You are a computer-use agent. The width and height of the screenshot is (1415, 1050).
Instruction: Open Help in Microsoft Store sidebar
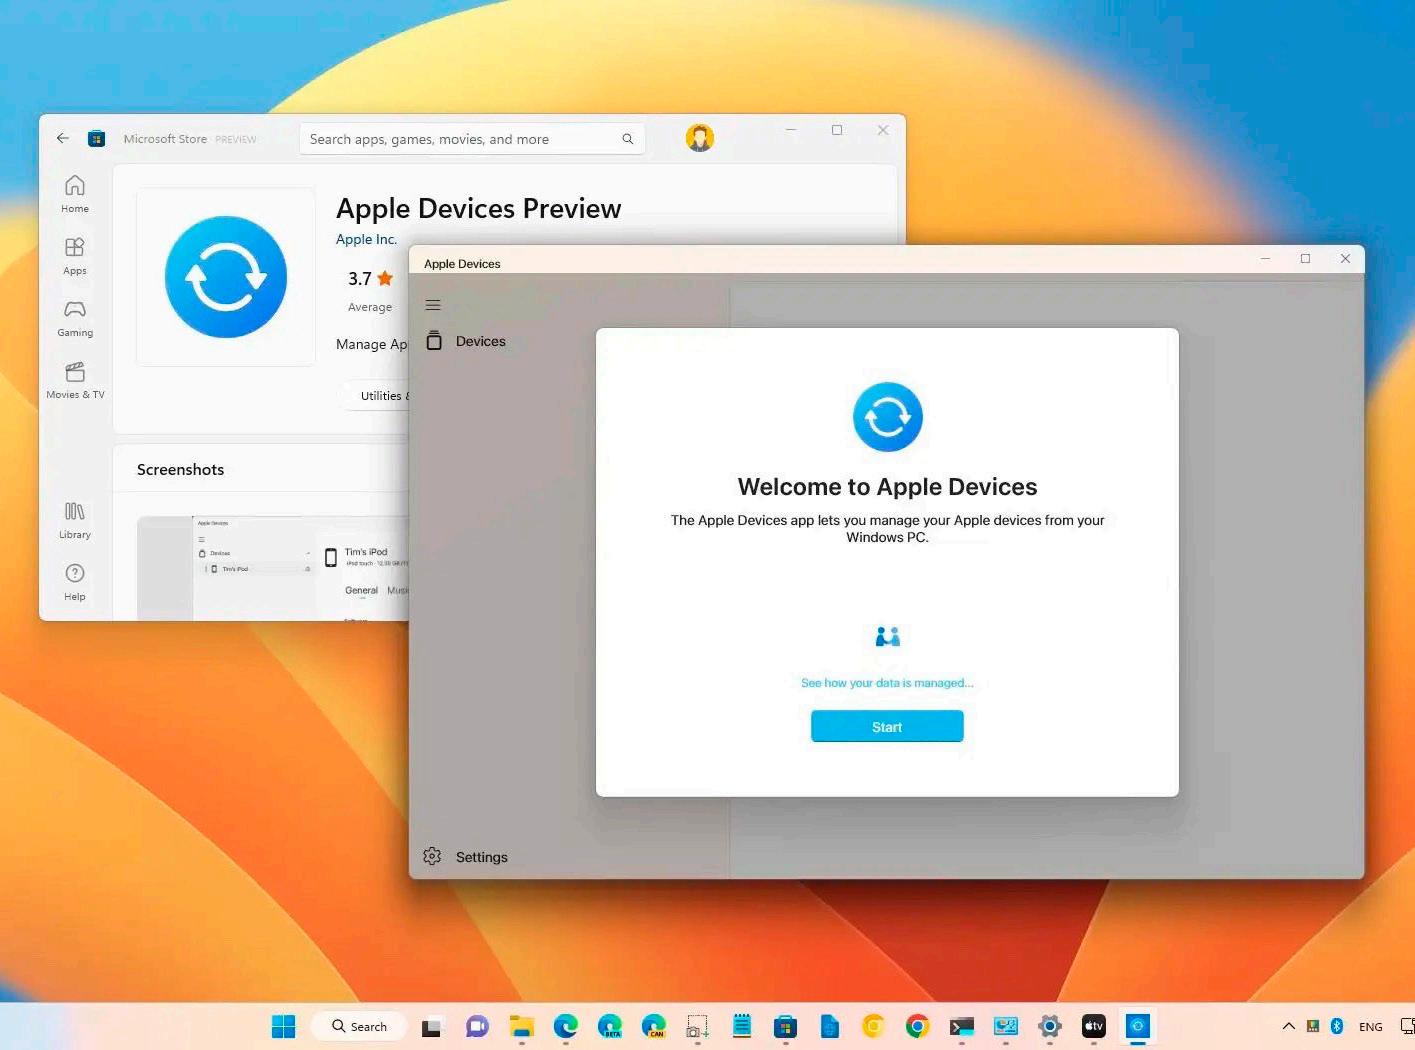pyautogui.click(x=75, y=582)
